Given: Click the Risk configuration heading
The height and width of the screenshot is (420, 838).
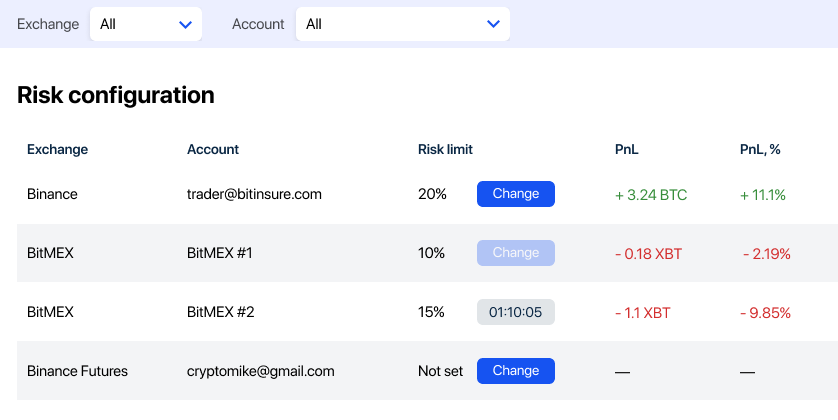Looking at the screenshot, I should (116, 96).
